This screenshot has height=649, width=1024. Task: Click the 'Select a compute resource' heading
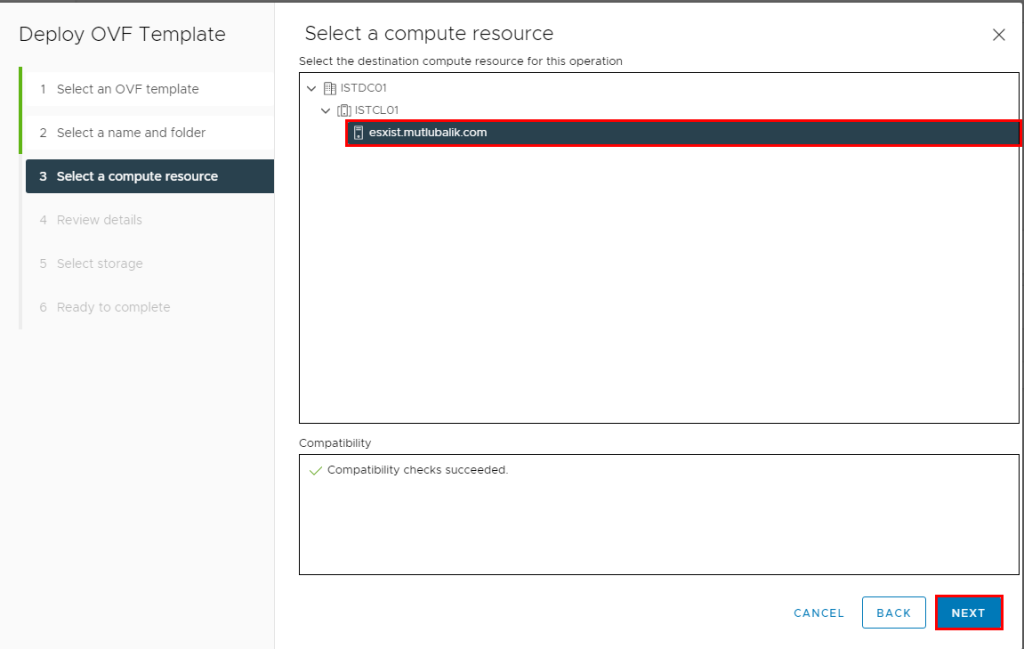point(429,33)
